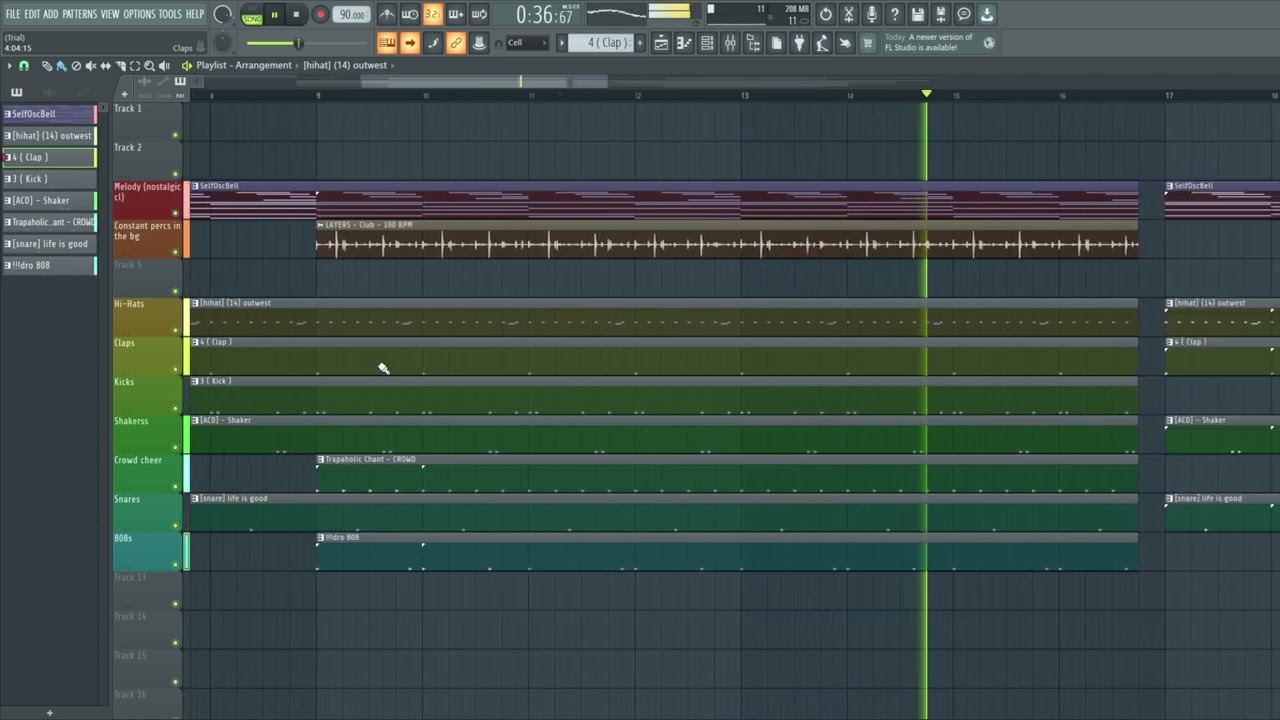This screenshot has height=720, width=1280.
Task: Toggle wait for input before playing
Action: [x=410, y=15]
